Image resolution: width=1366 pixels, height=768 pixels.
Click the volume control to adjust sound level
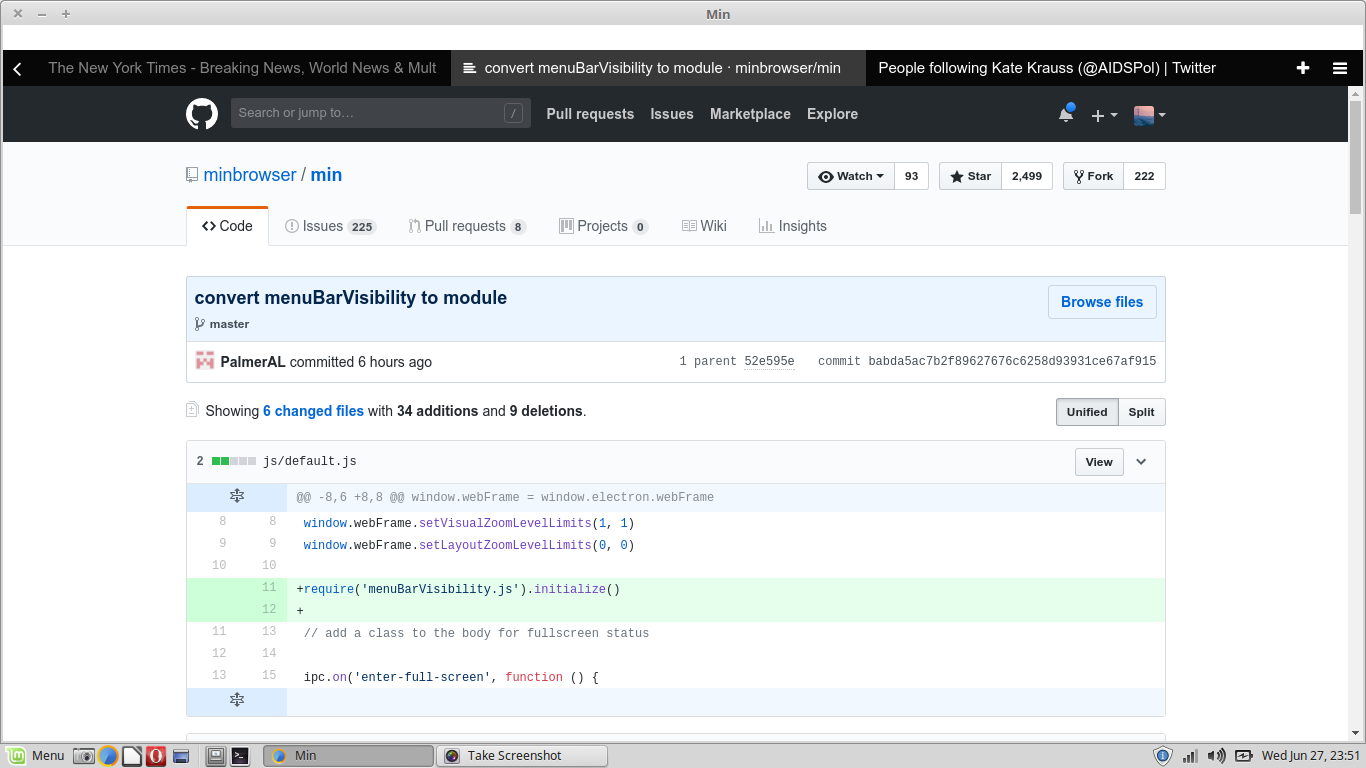tap(1216, 755)
